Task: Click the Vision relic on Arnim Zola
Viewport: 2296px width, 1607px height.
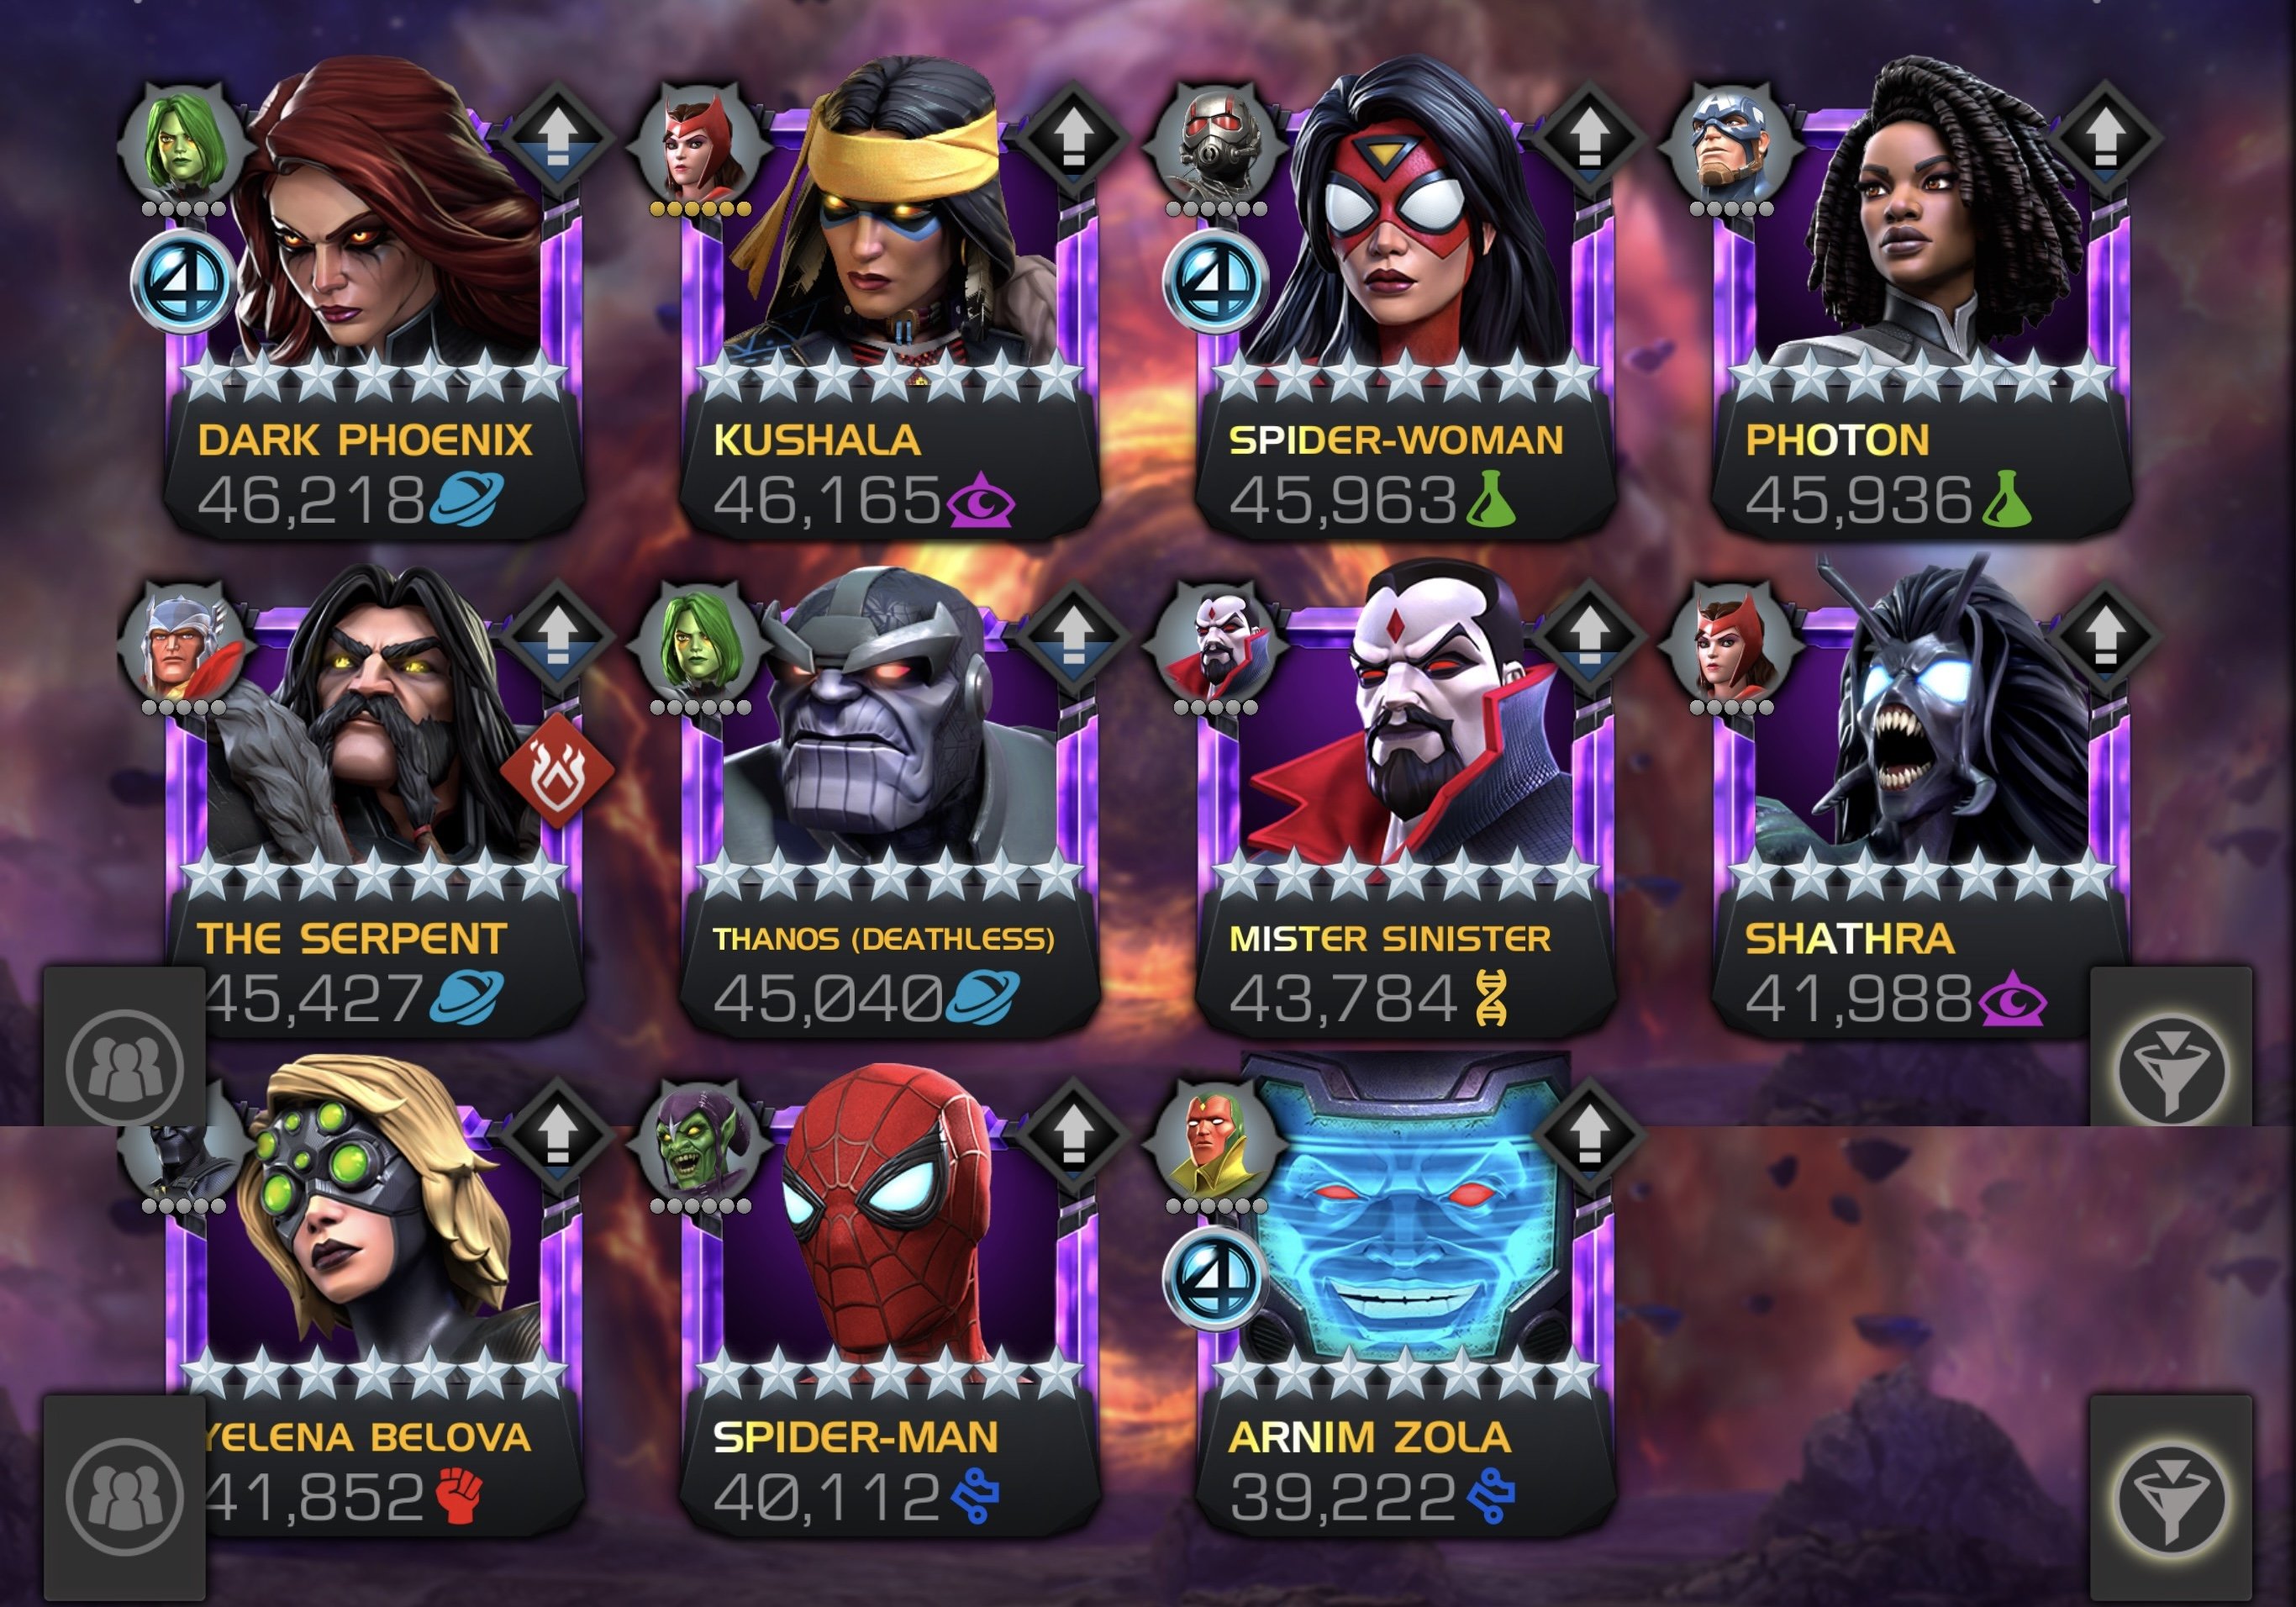Action: [x=1214, y=1143]
